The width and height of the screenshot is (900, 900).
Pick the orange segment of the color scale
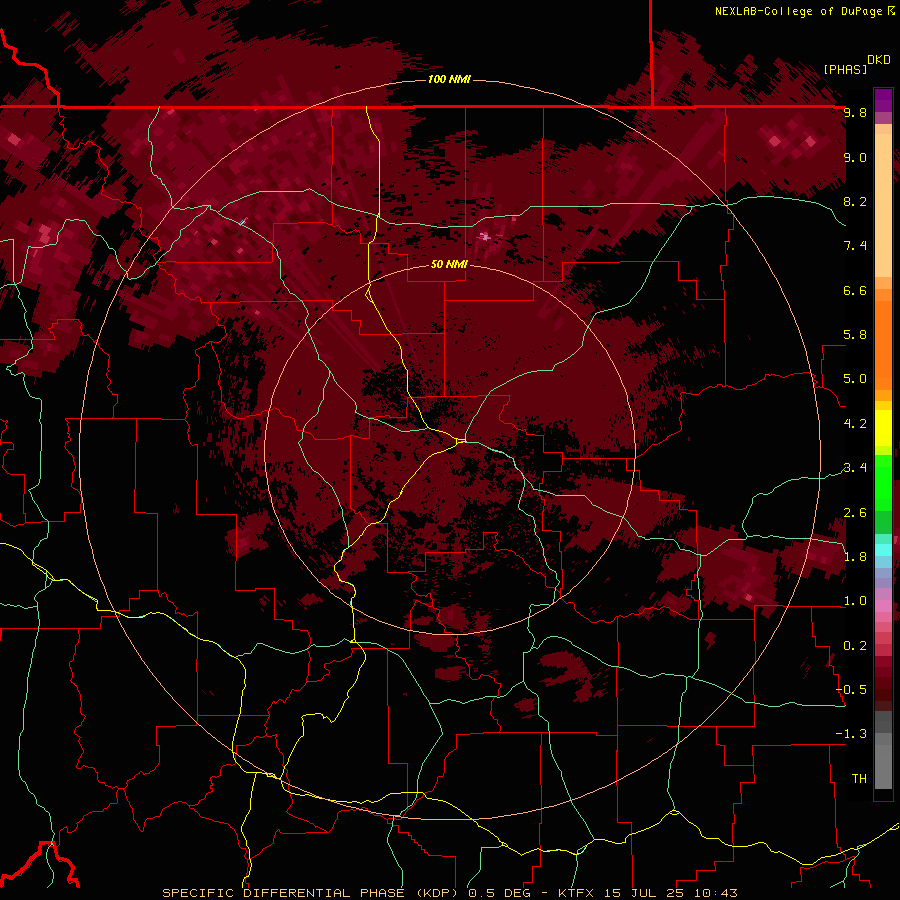click(883, 344)
